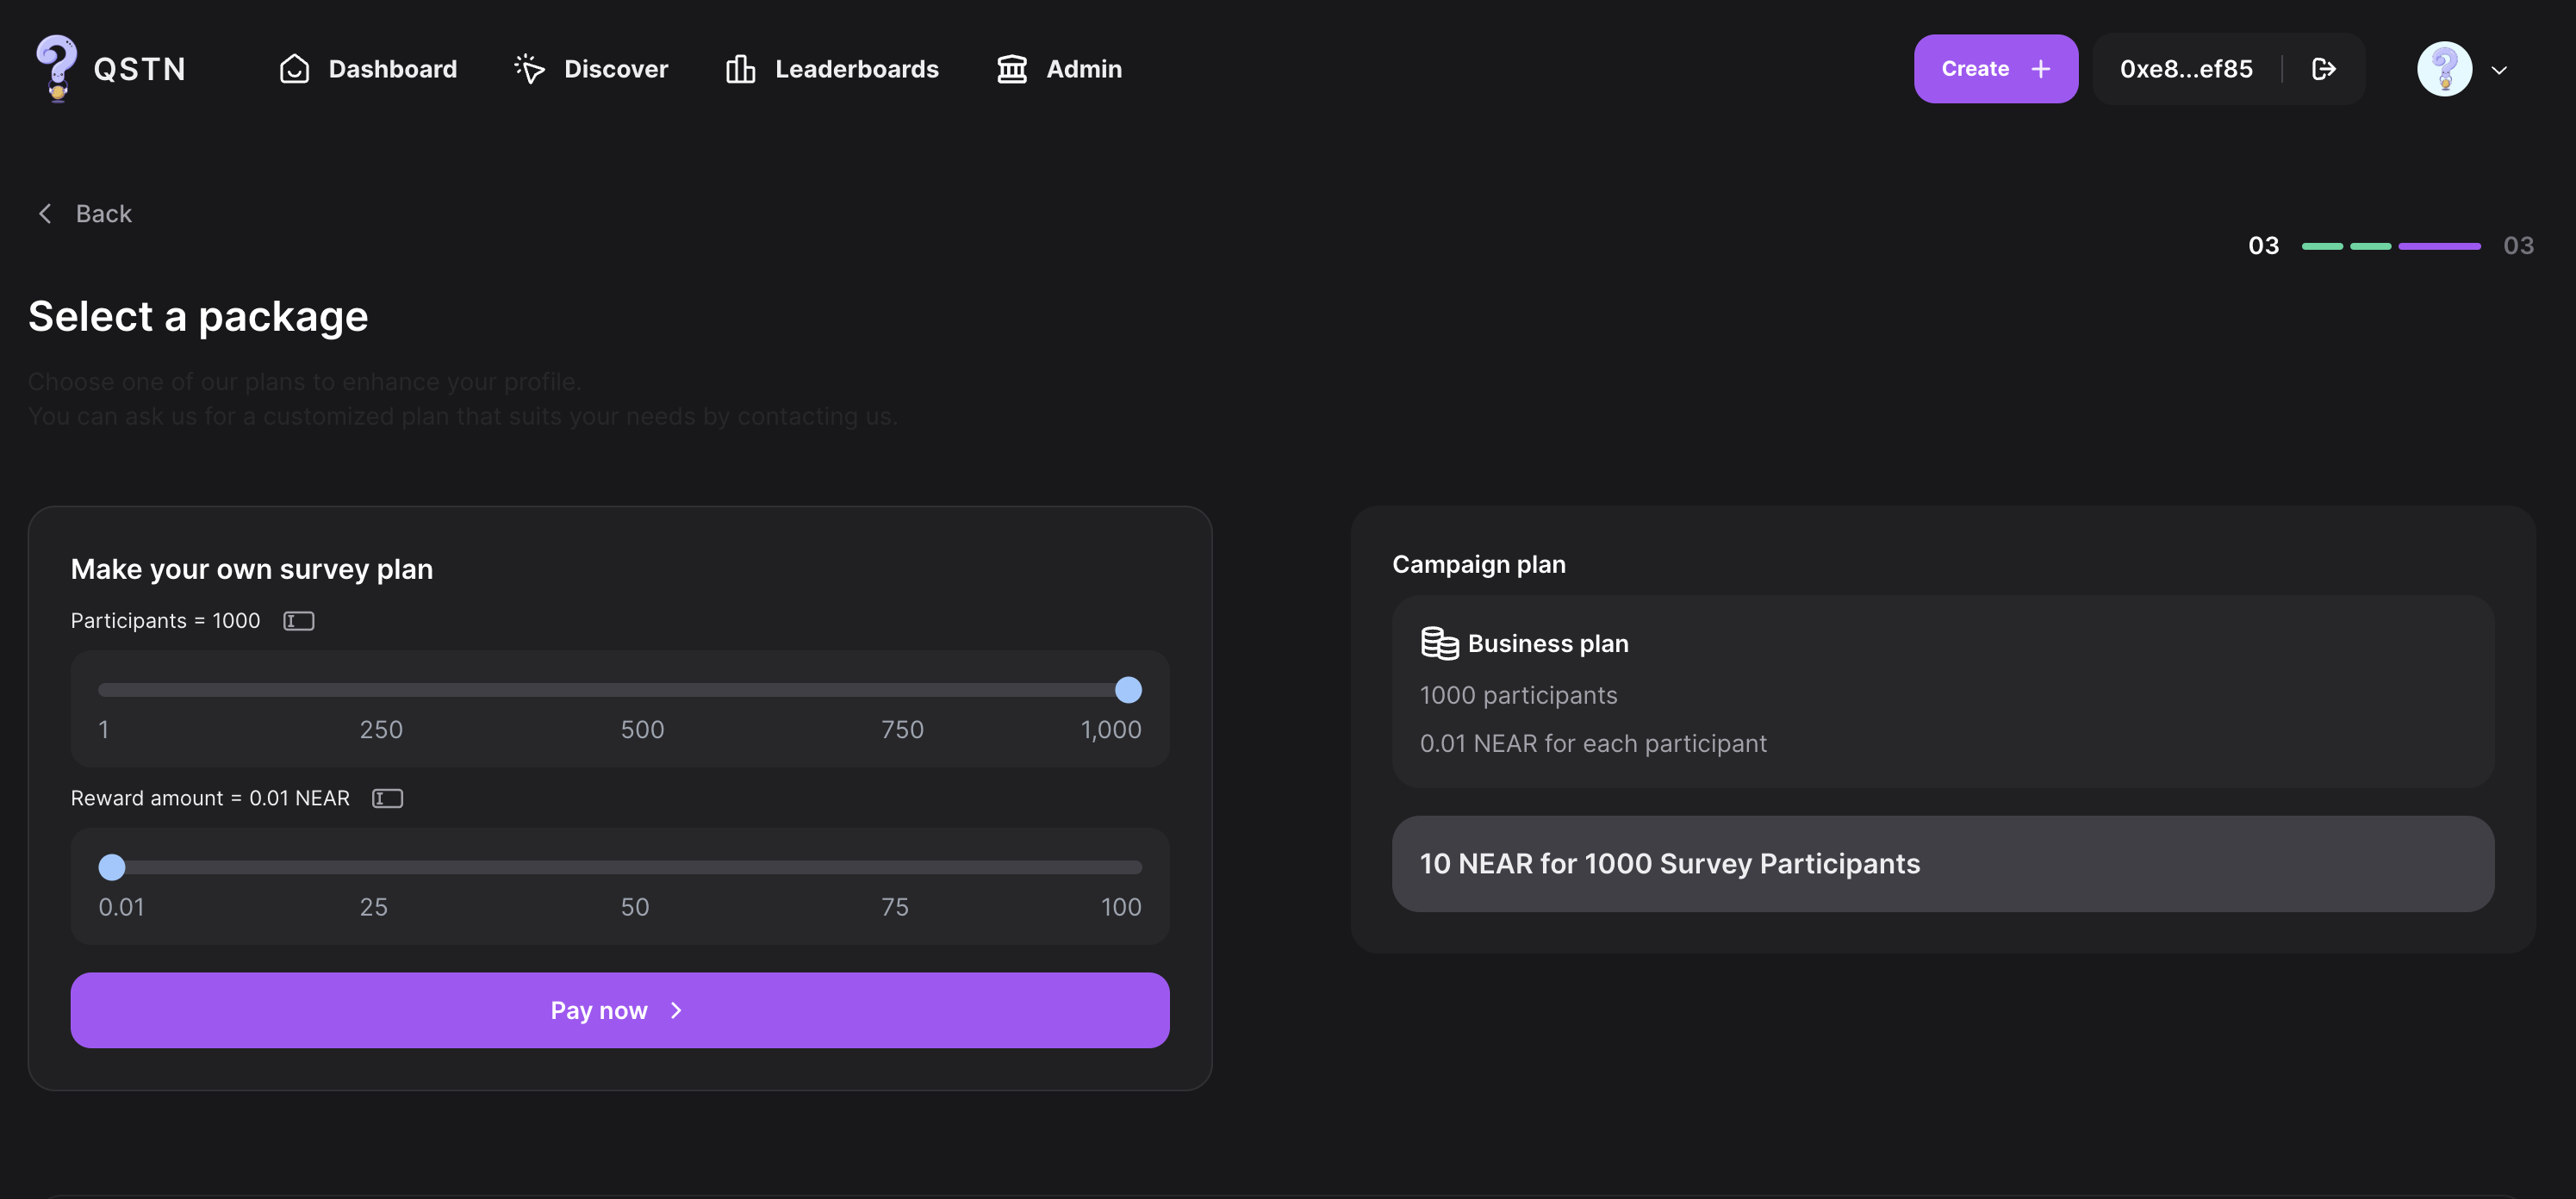This screenshot has height=1199, width=2576.
Task: Click the Business plan coins icon
Action: click(1439, 643)
